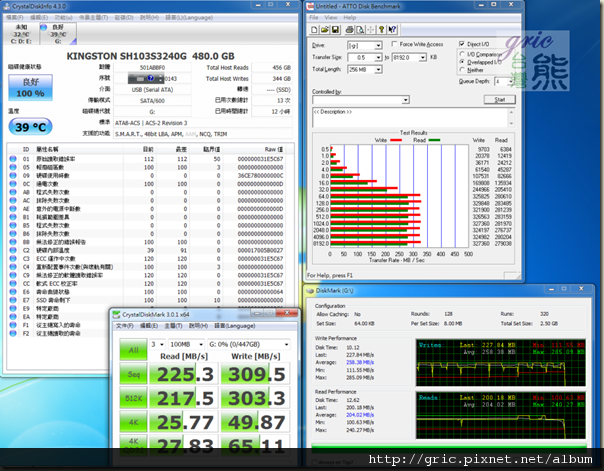Click status orb for attribute AB row
This screenshot has width=604, height=471.
[13, 192]
